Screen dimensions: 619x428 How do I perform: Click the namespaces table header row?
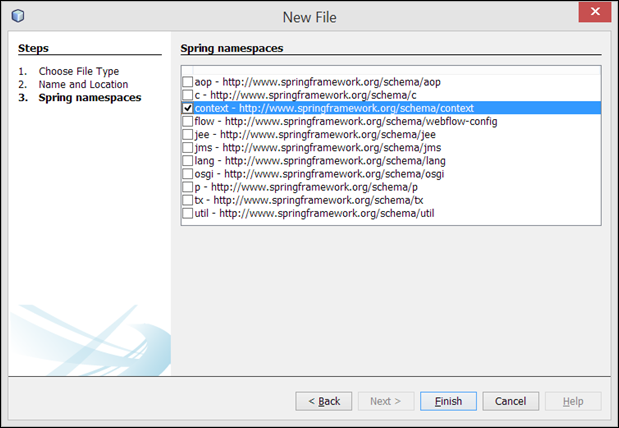pyautogui.click(x=391, y=70)
